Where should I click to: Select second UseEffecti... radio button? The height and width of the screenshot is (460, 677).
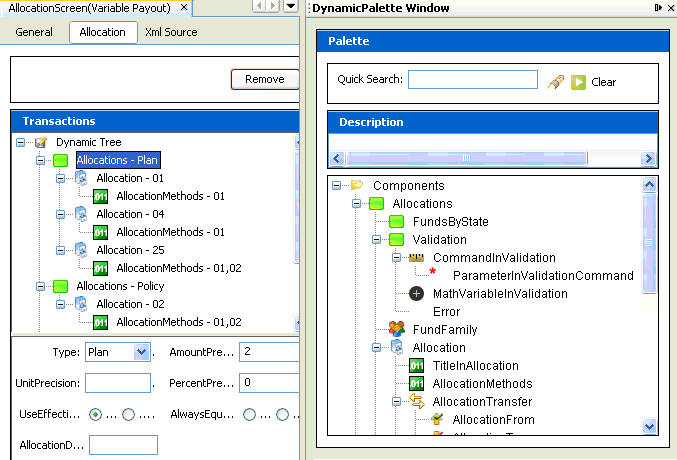pos(128,415)
